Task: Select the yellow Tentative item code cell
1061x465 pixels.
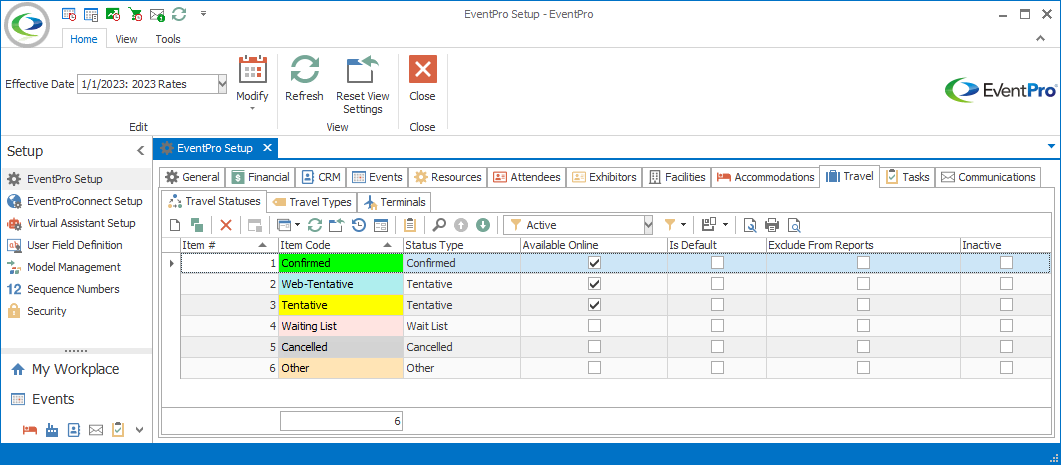Action: [341, 305]
